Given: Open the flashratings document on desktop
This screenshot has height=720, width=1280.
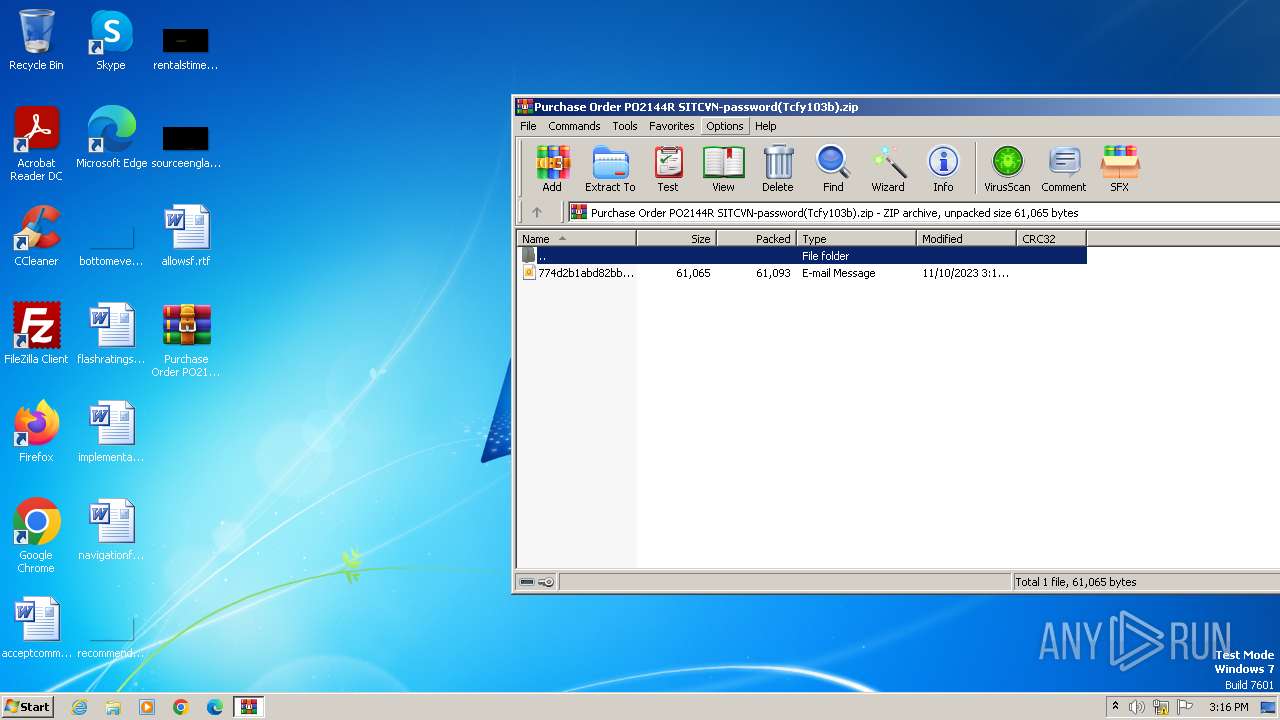Looking at the screenshot, I should [111, 334].
